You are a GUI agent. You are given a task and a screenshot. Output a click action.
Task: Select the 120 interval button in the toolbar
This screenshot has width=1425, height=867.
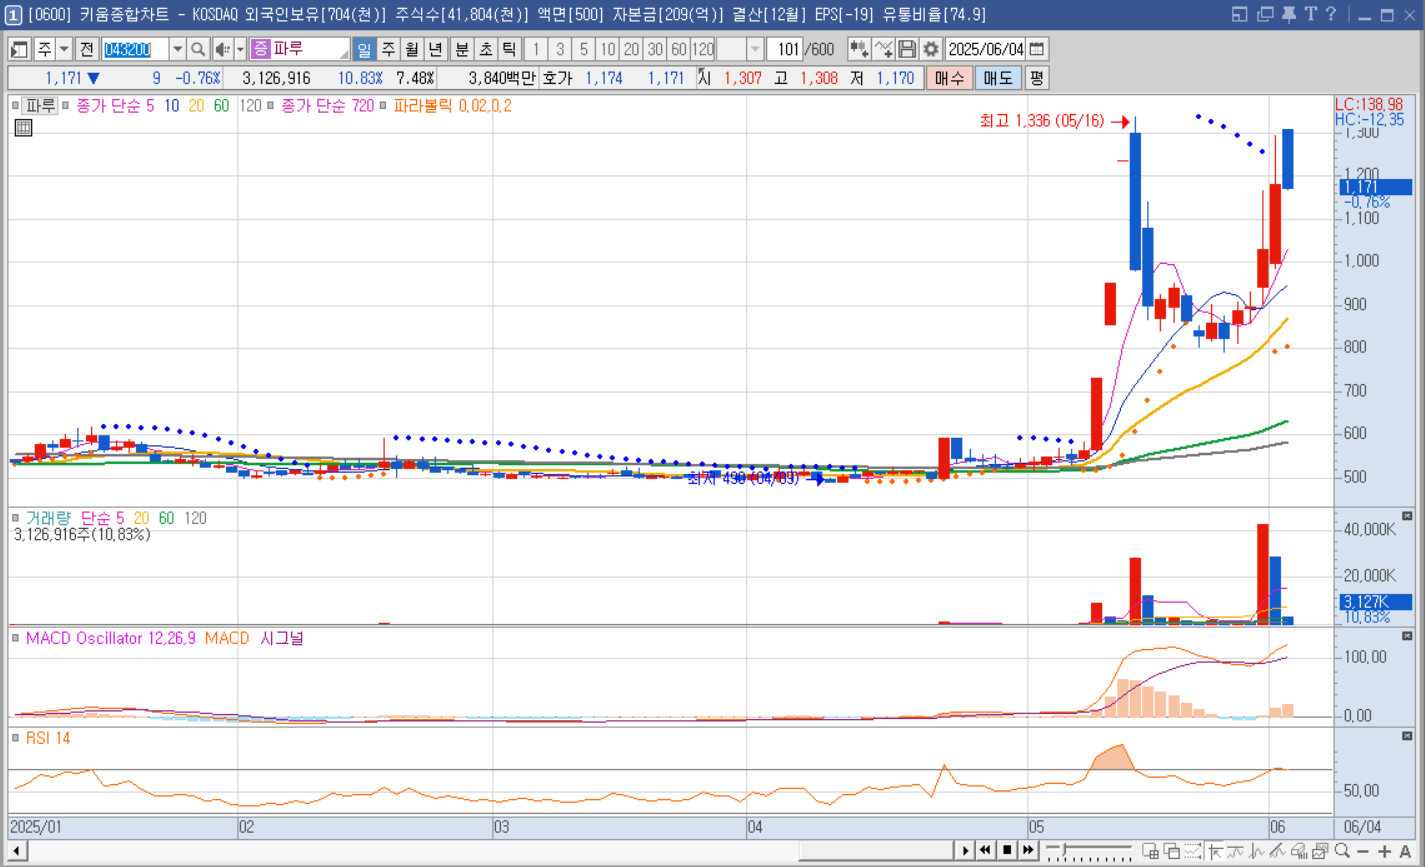[703, 49]
